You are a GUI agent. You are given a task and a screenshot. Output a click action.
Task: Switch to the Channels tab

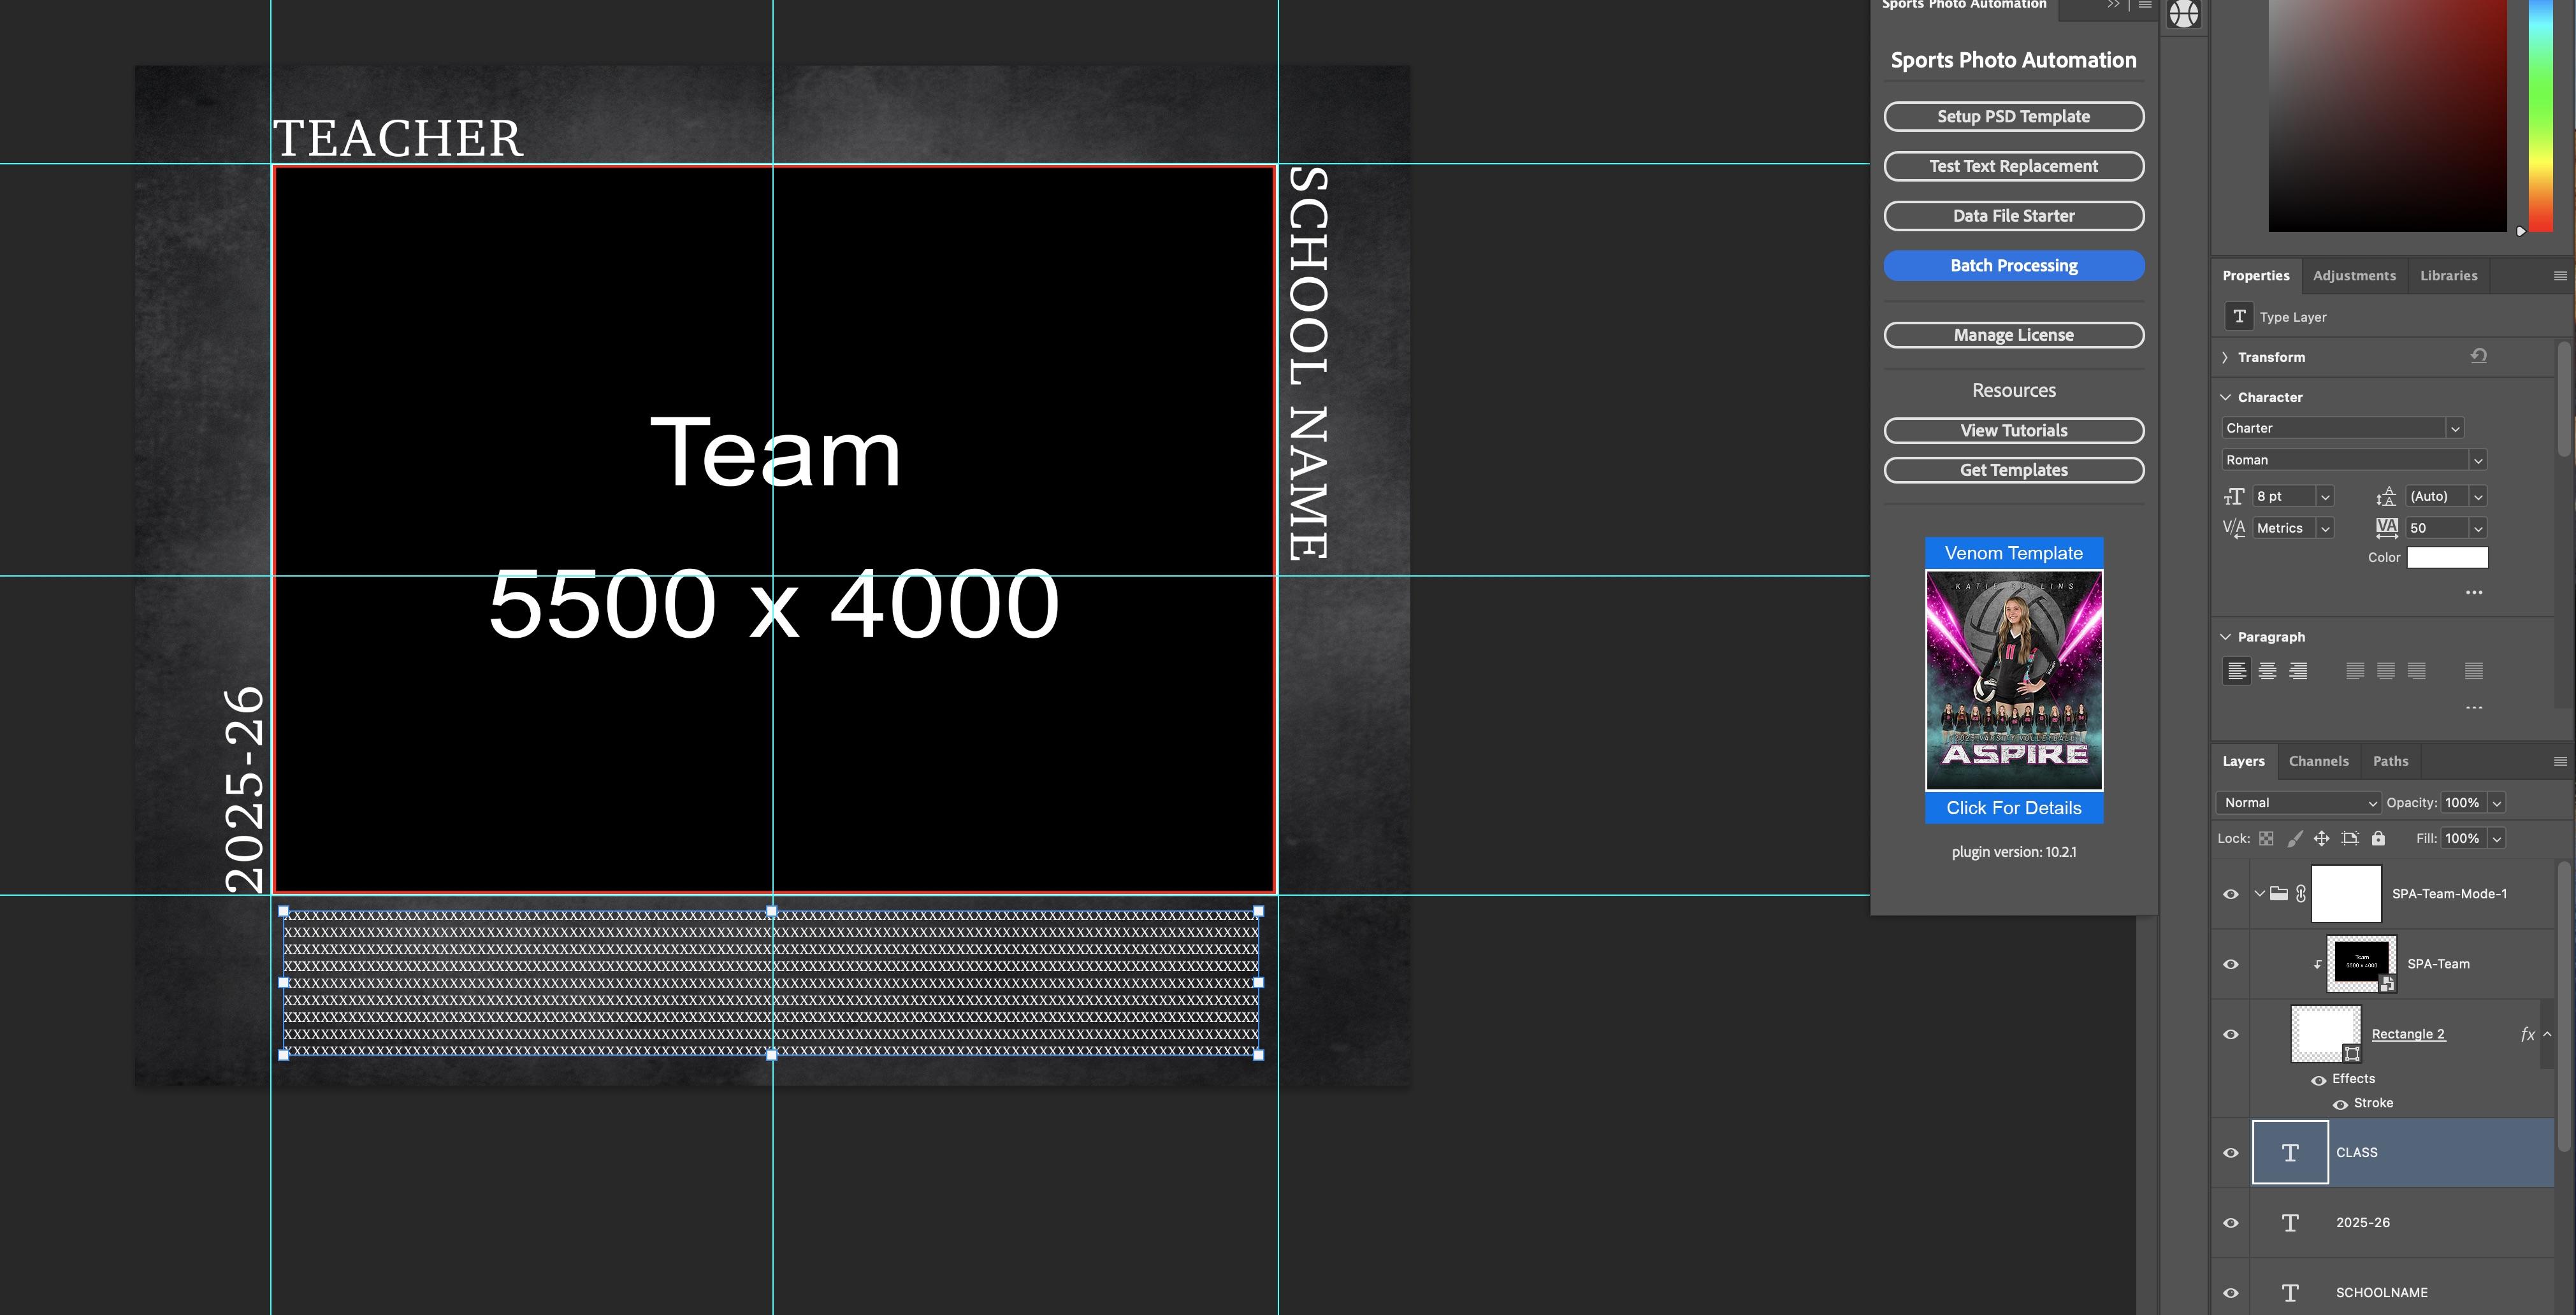pyautogui.click(x=2318, y=761)
